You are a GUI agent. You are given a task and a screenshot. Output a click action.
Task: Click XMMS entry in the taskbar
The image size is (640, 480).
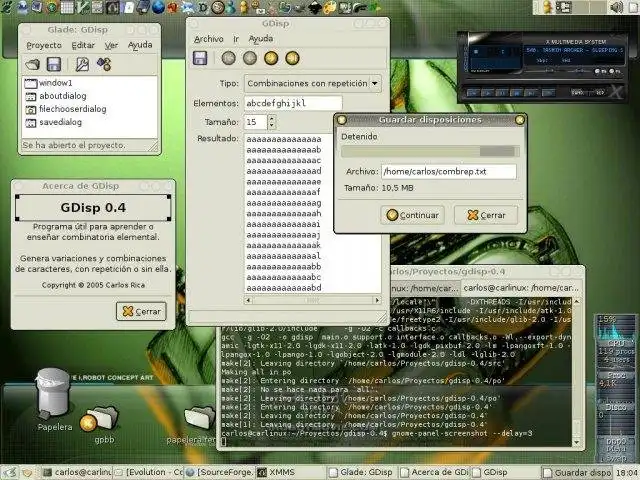292,472
